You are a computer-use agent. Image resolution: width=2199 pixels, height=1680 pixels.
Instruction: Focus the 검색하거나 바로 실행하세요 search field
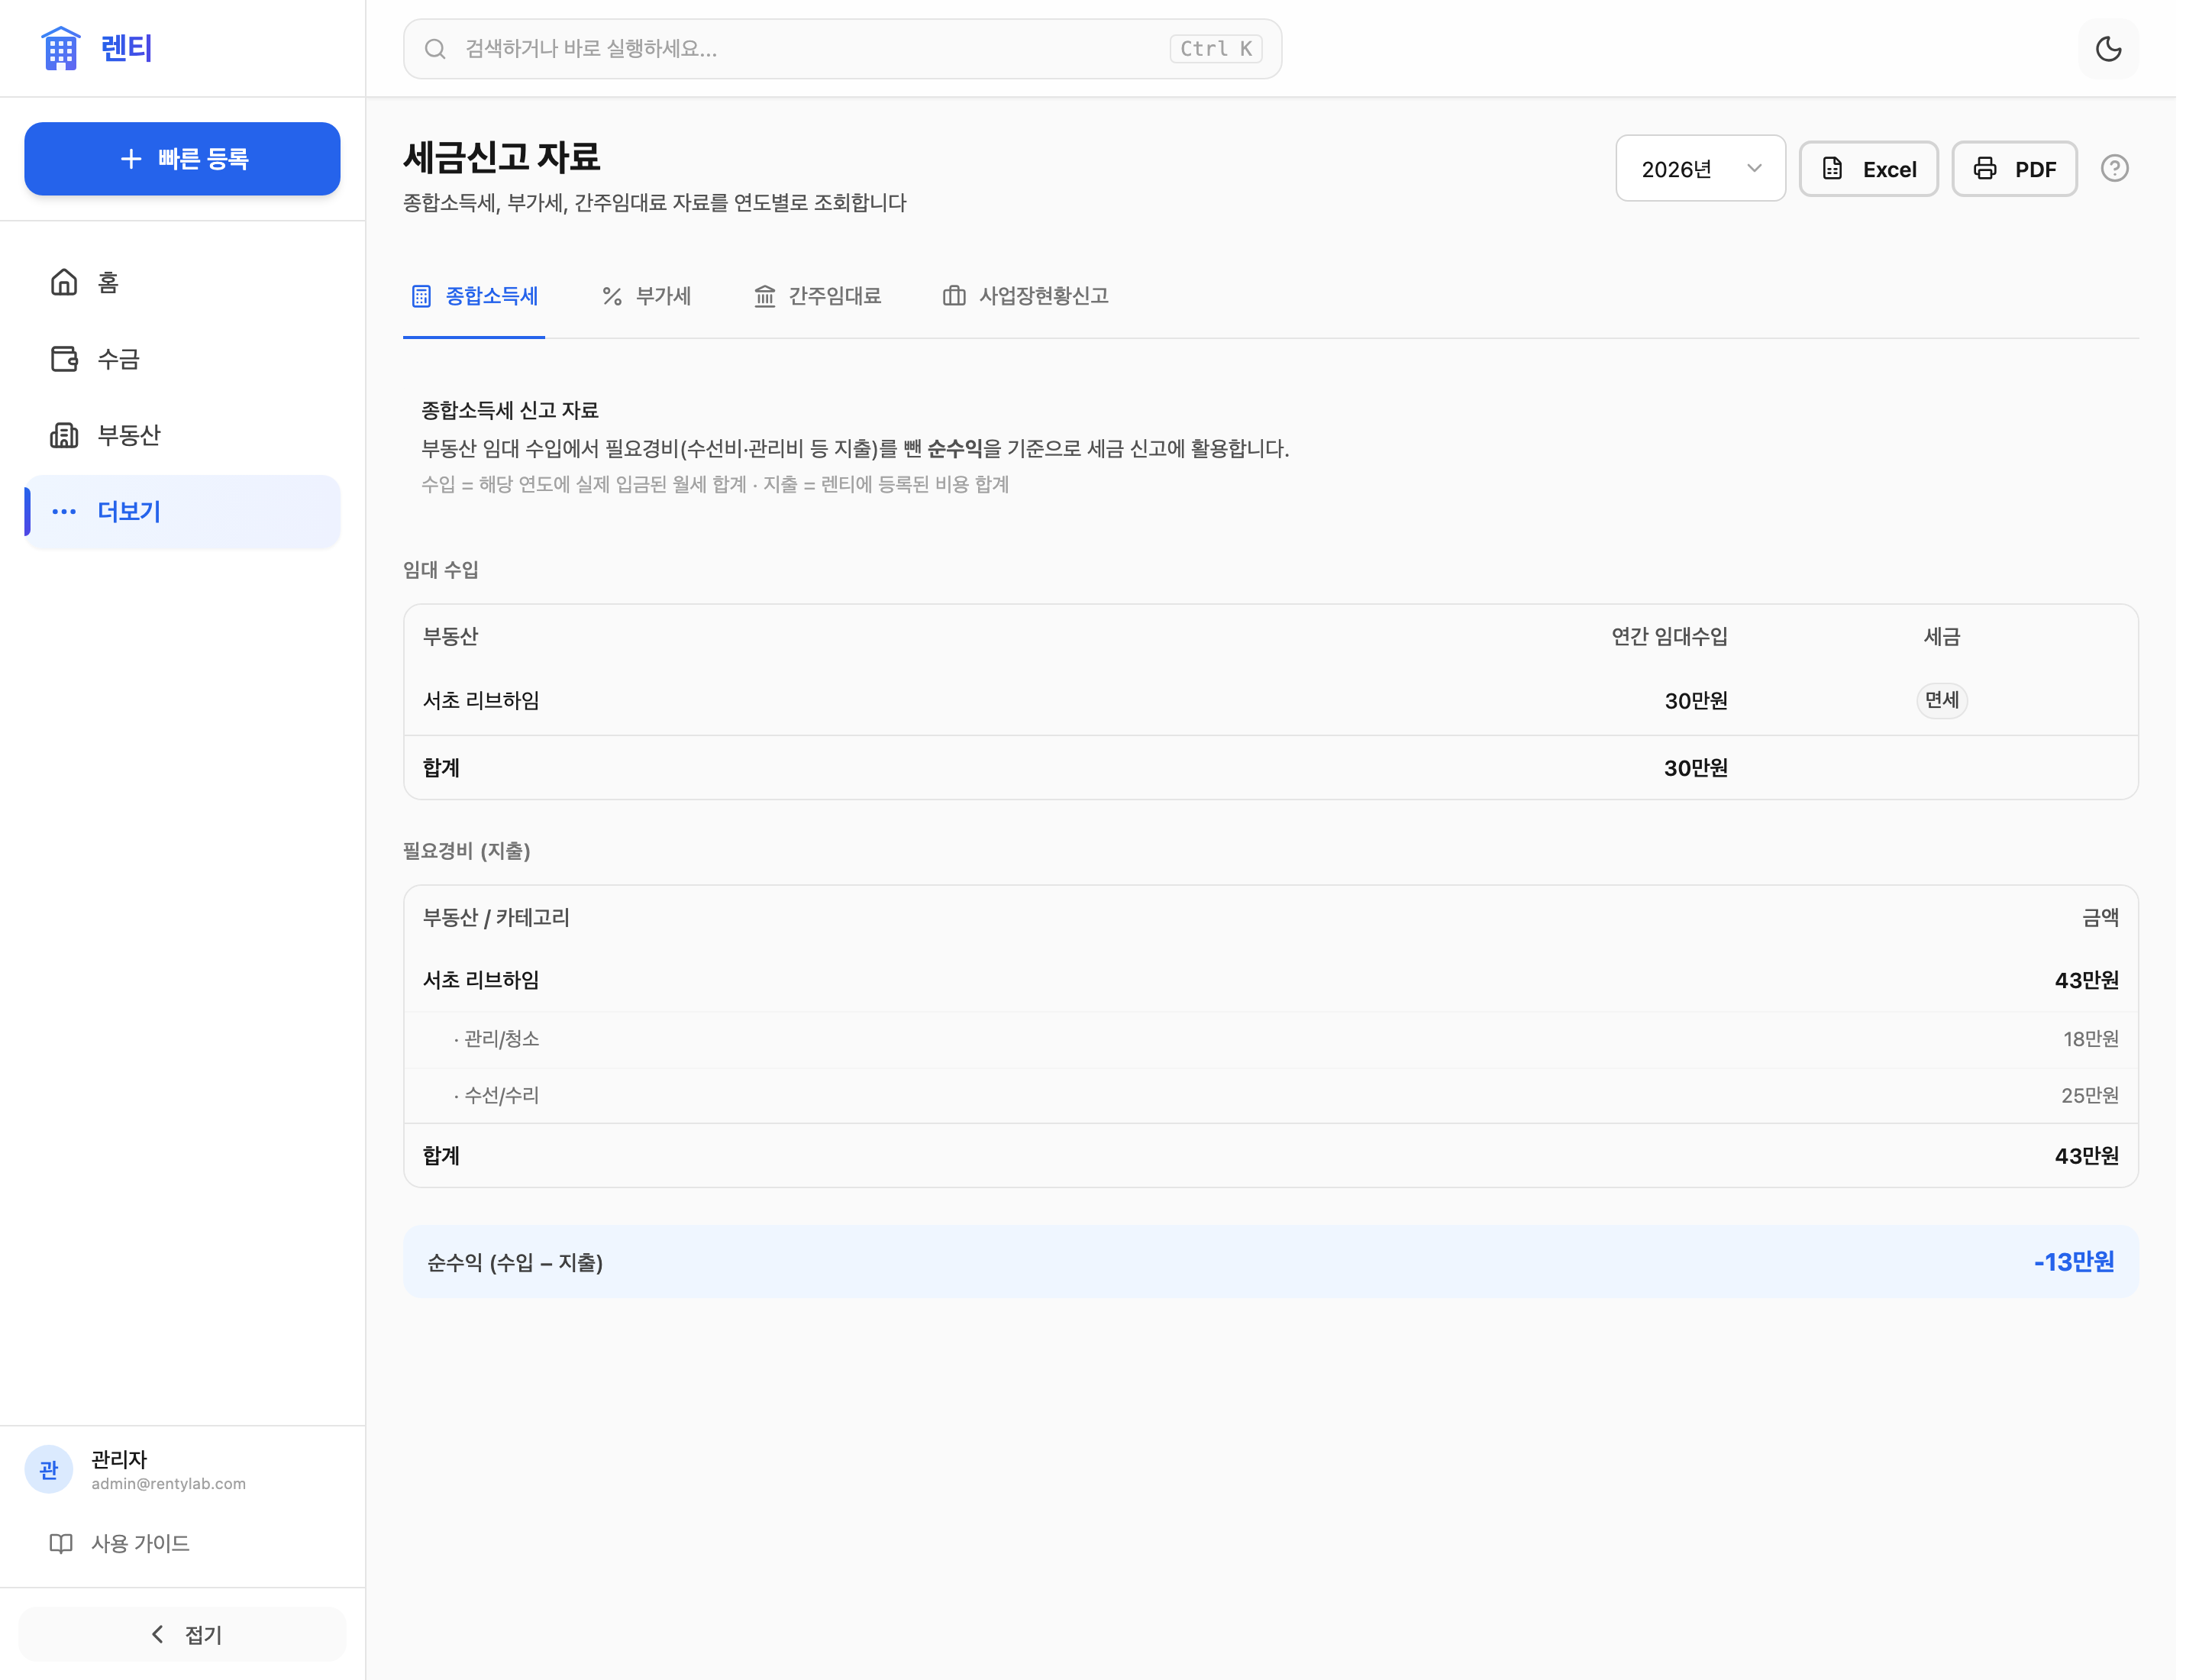click(x=842, y=48)
